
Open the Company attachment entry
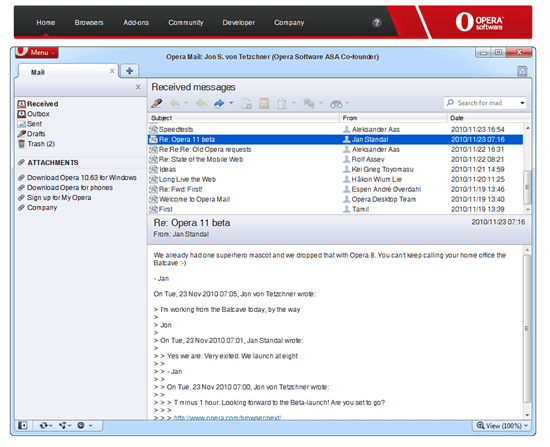click(38, 208)
